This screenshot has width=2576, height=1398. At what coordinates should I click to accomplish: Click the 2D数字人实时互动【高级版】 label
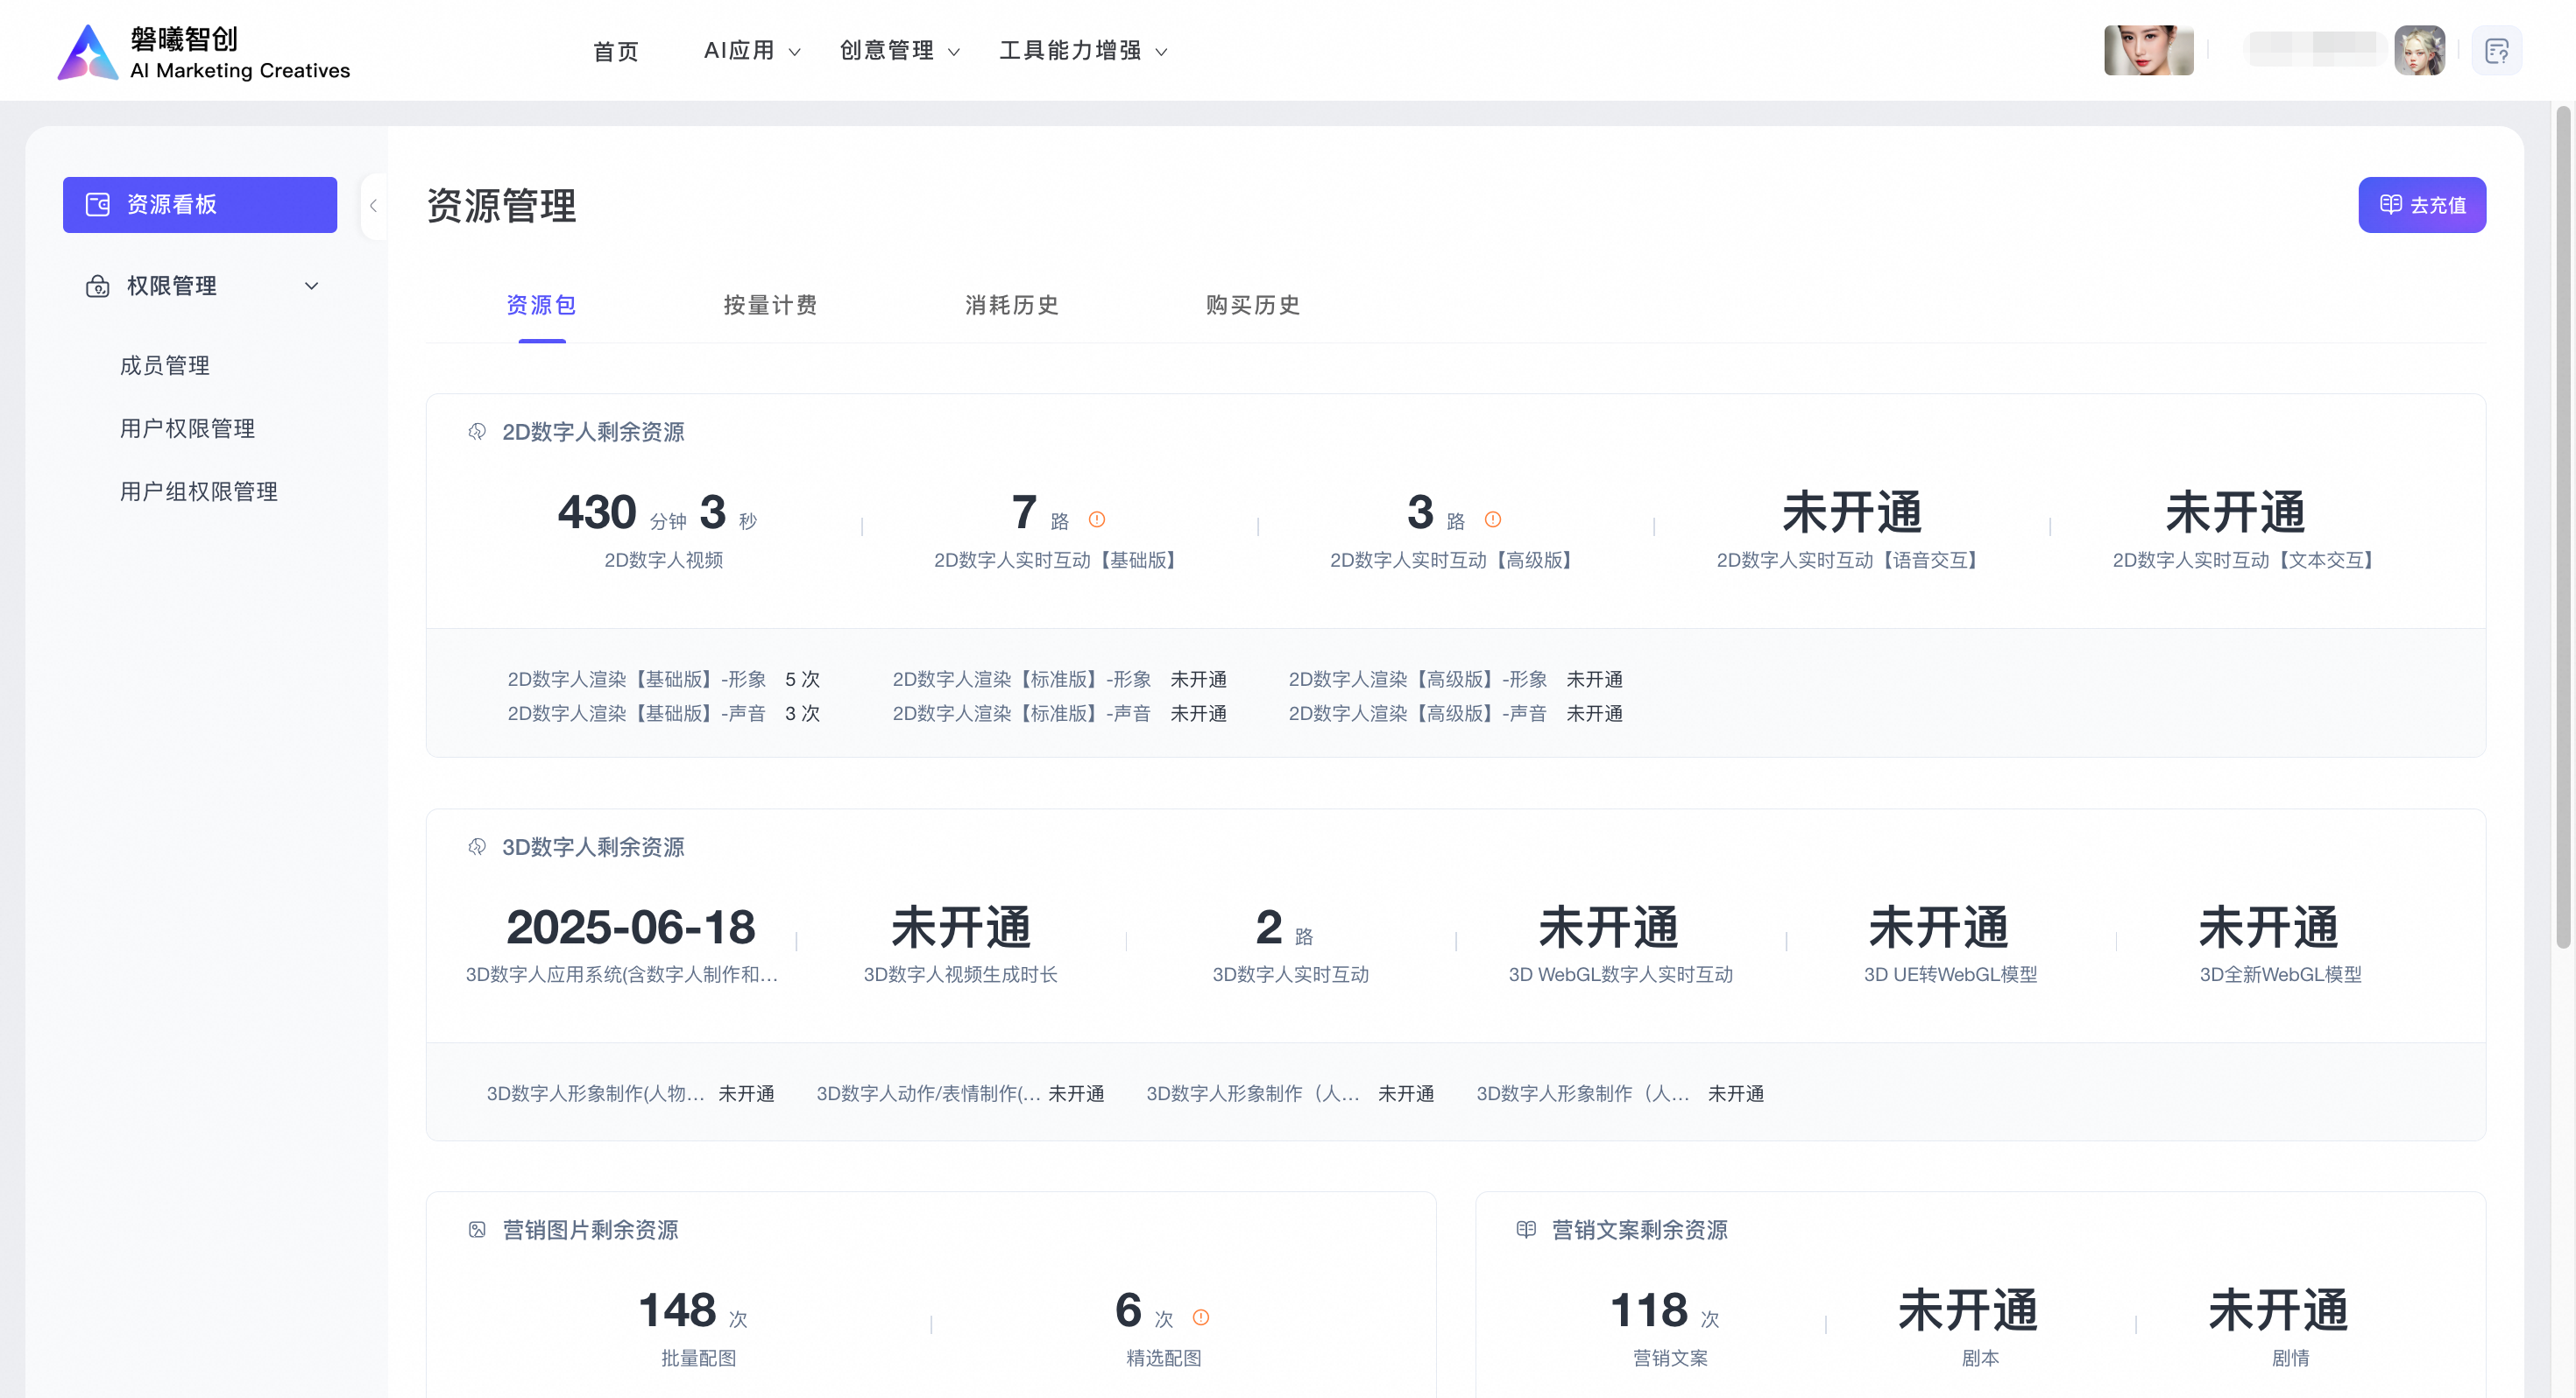(x=1456, y=560)
